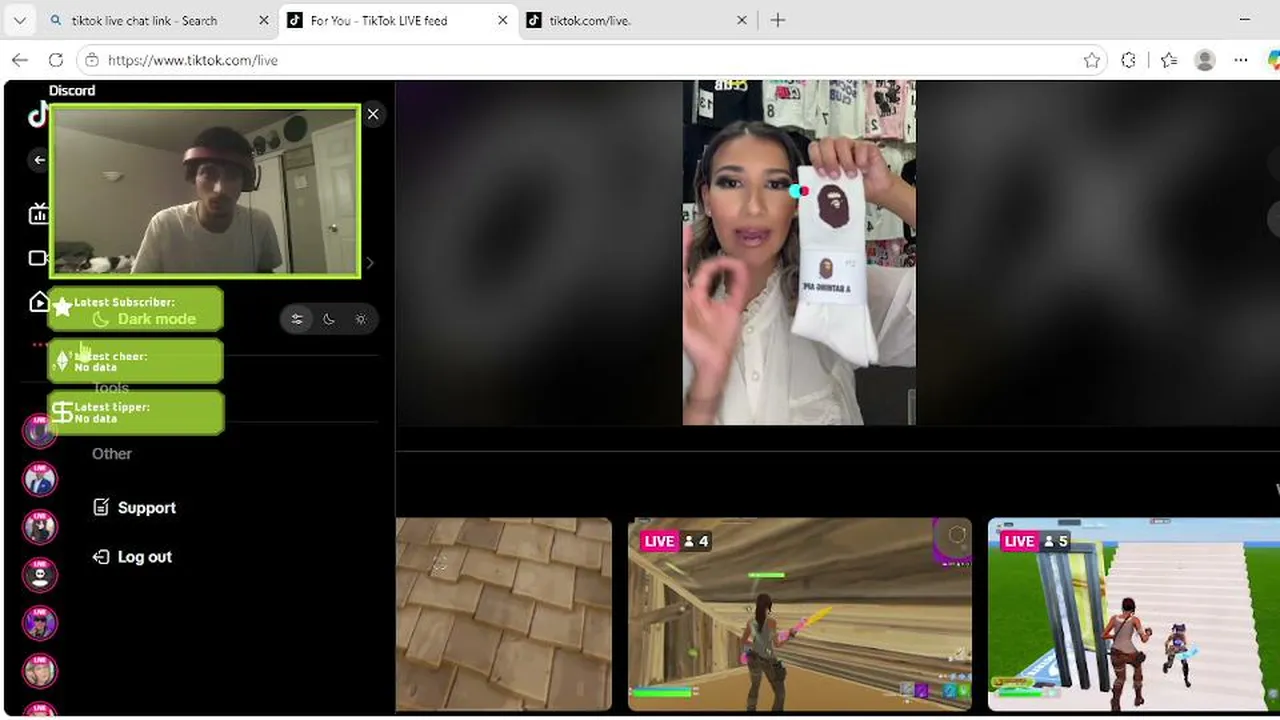
Task: View site information lock icon
Action: click(92, 60)
